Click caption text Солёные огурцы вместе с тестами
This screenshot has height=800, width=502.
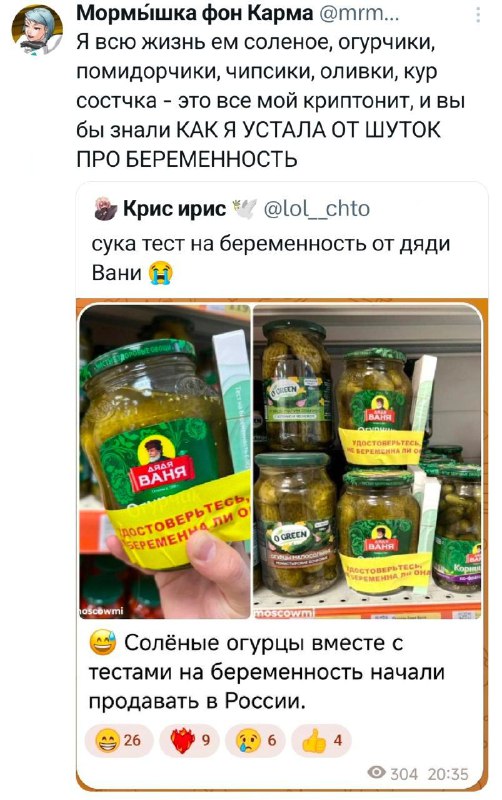pos(266,672)
